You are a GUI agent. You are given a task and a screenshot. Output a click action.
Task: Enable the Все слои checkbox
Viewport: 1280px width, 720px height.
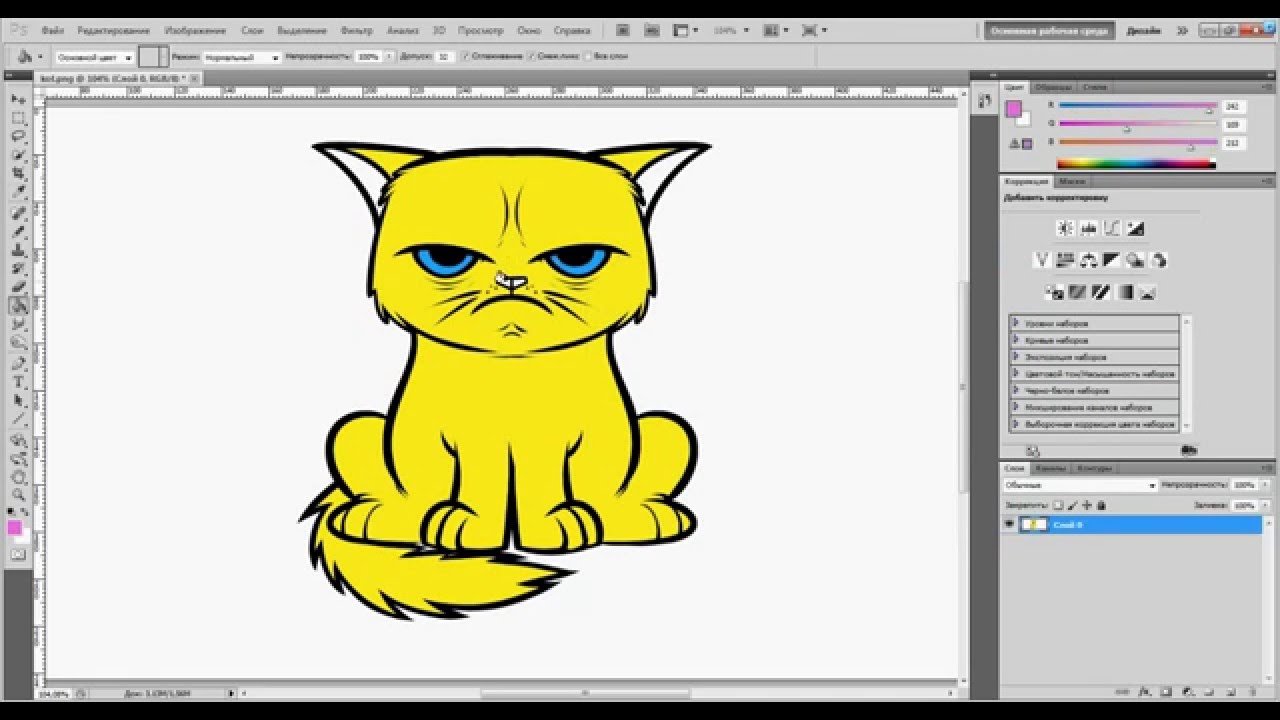(588, 57)
